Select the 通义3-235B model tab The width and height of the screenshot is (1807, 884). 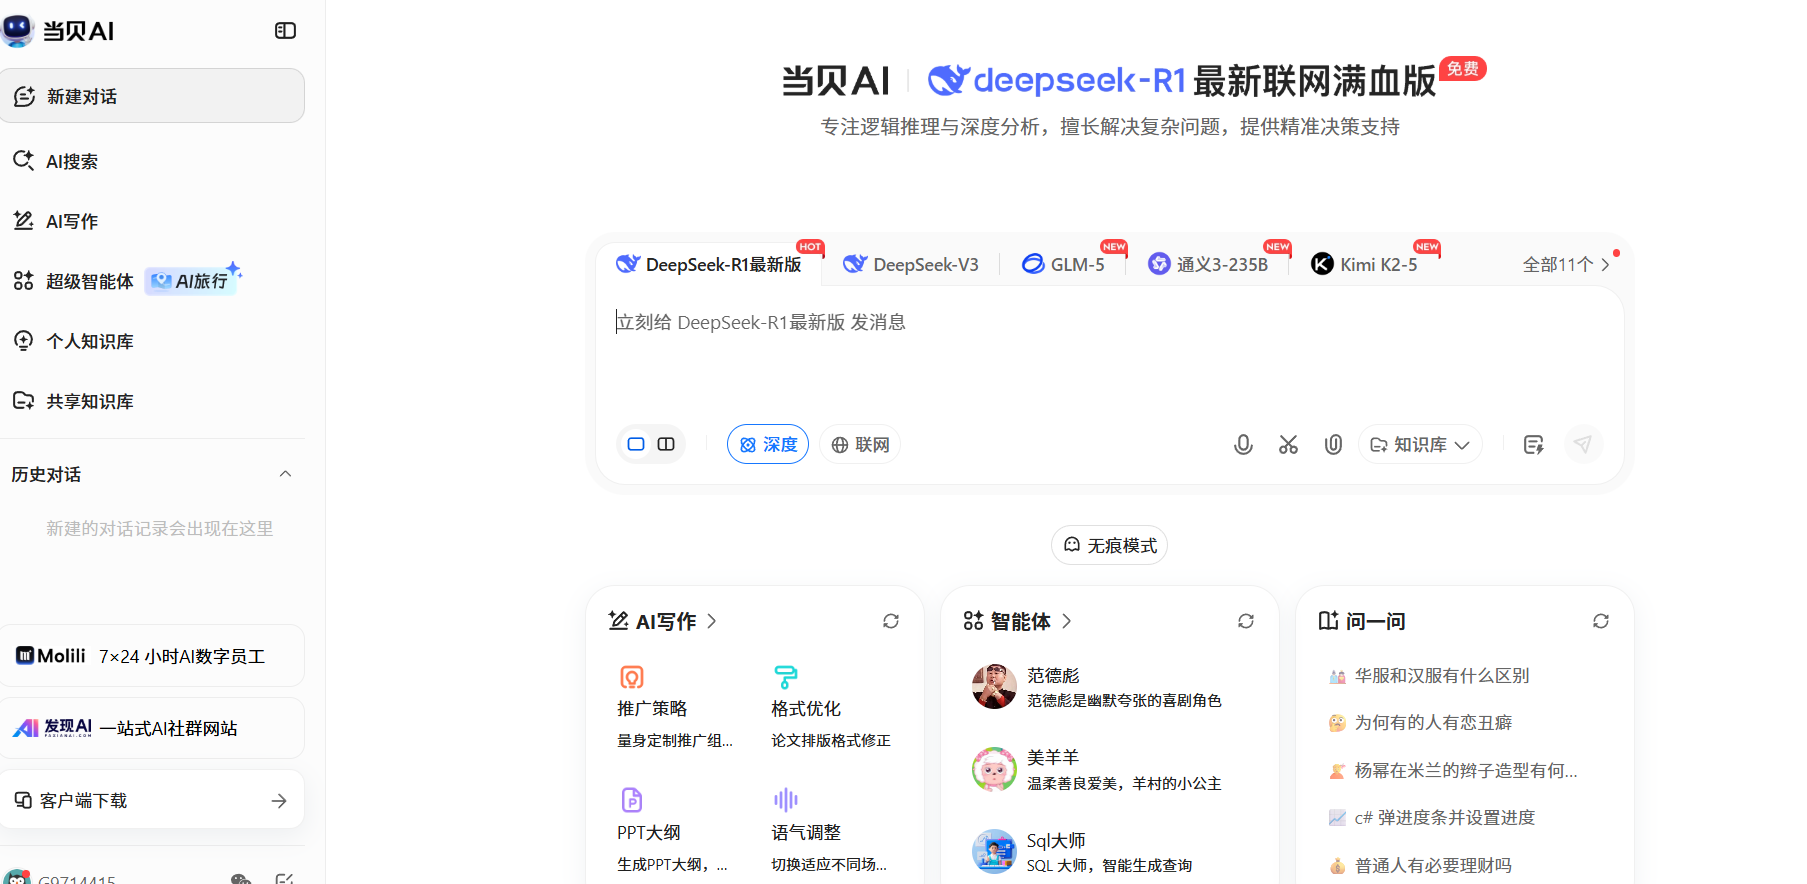point(1208,264)
